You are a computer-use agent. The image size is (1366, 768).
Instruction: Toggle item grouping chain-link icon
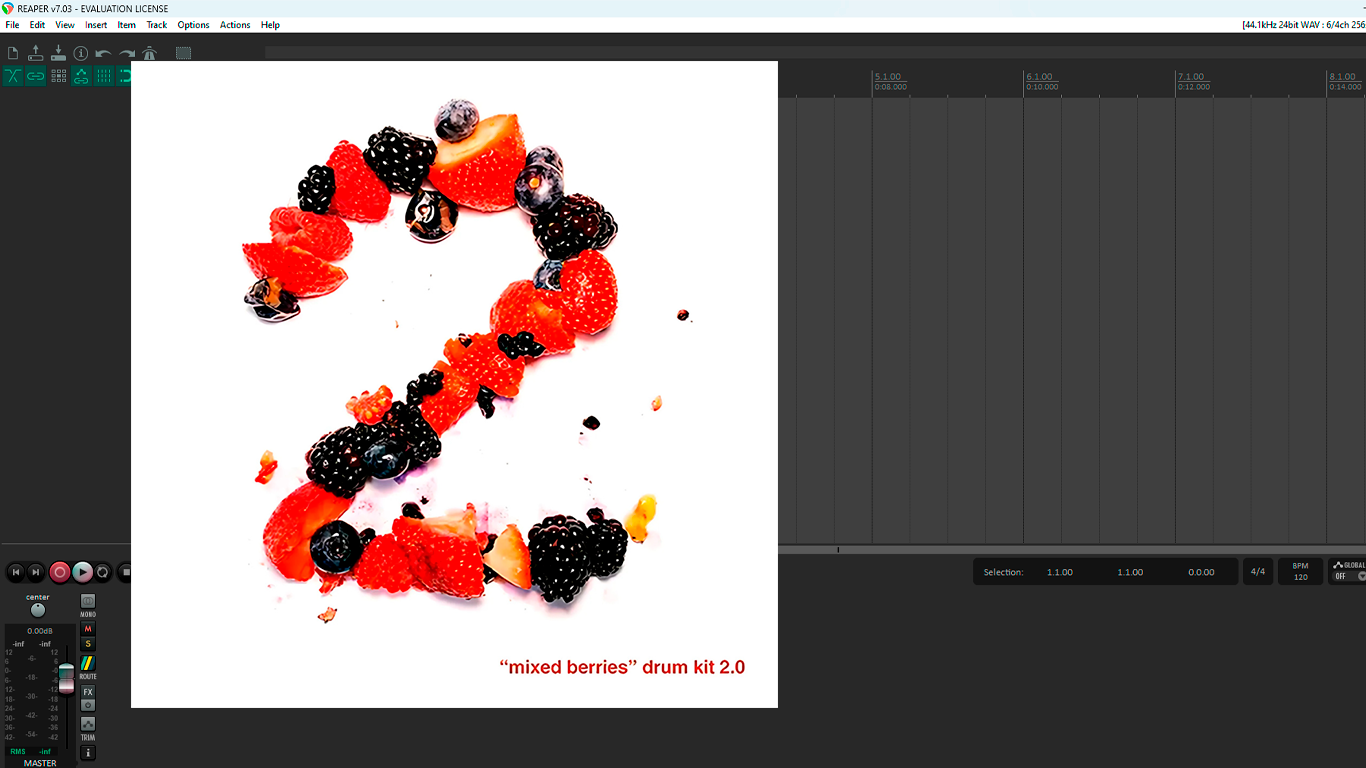tap(35, 76)
